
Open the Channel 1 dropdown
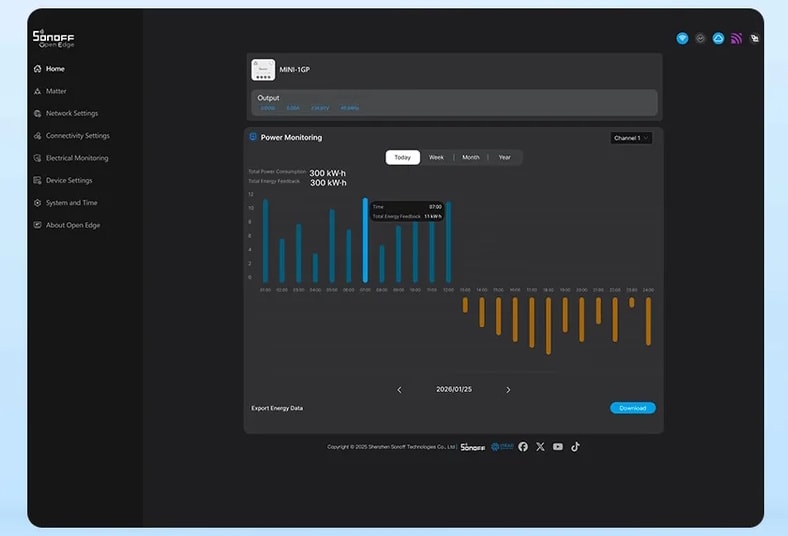[x=631, y=138]
